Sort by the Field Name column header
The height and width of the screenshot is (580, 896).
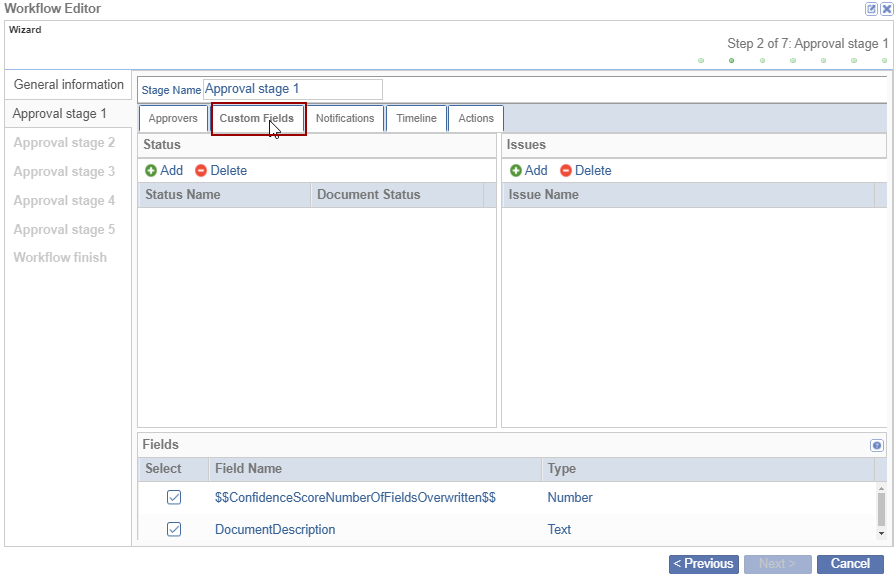pos(249,469)
